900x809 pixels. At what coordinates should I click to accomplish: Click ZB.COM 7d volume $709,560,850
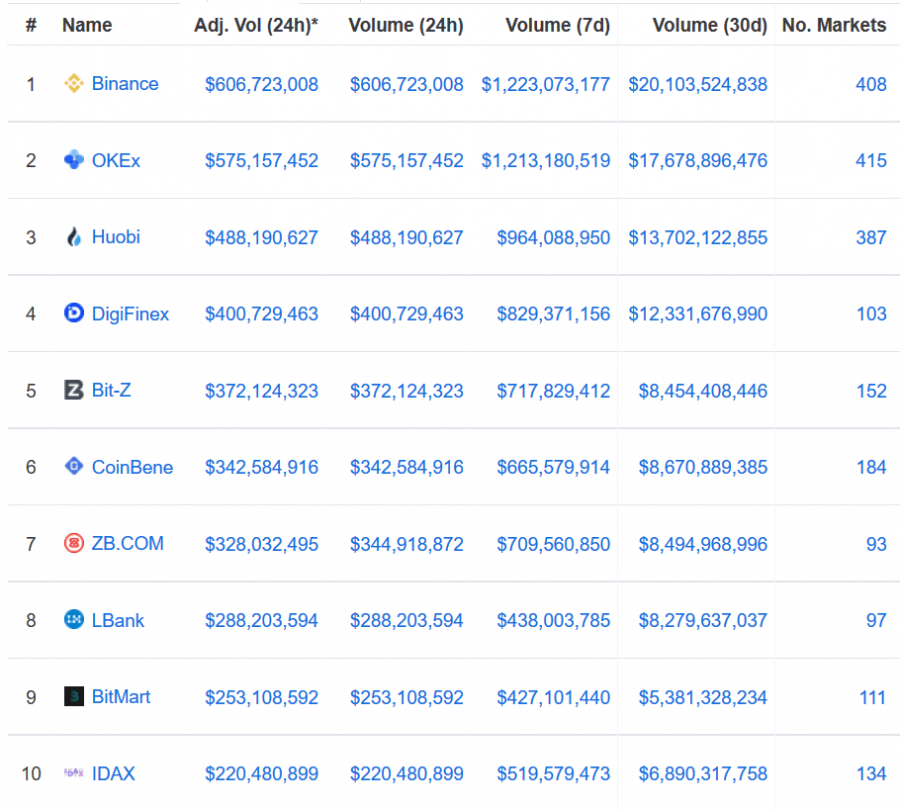(x=553, y=544)
